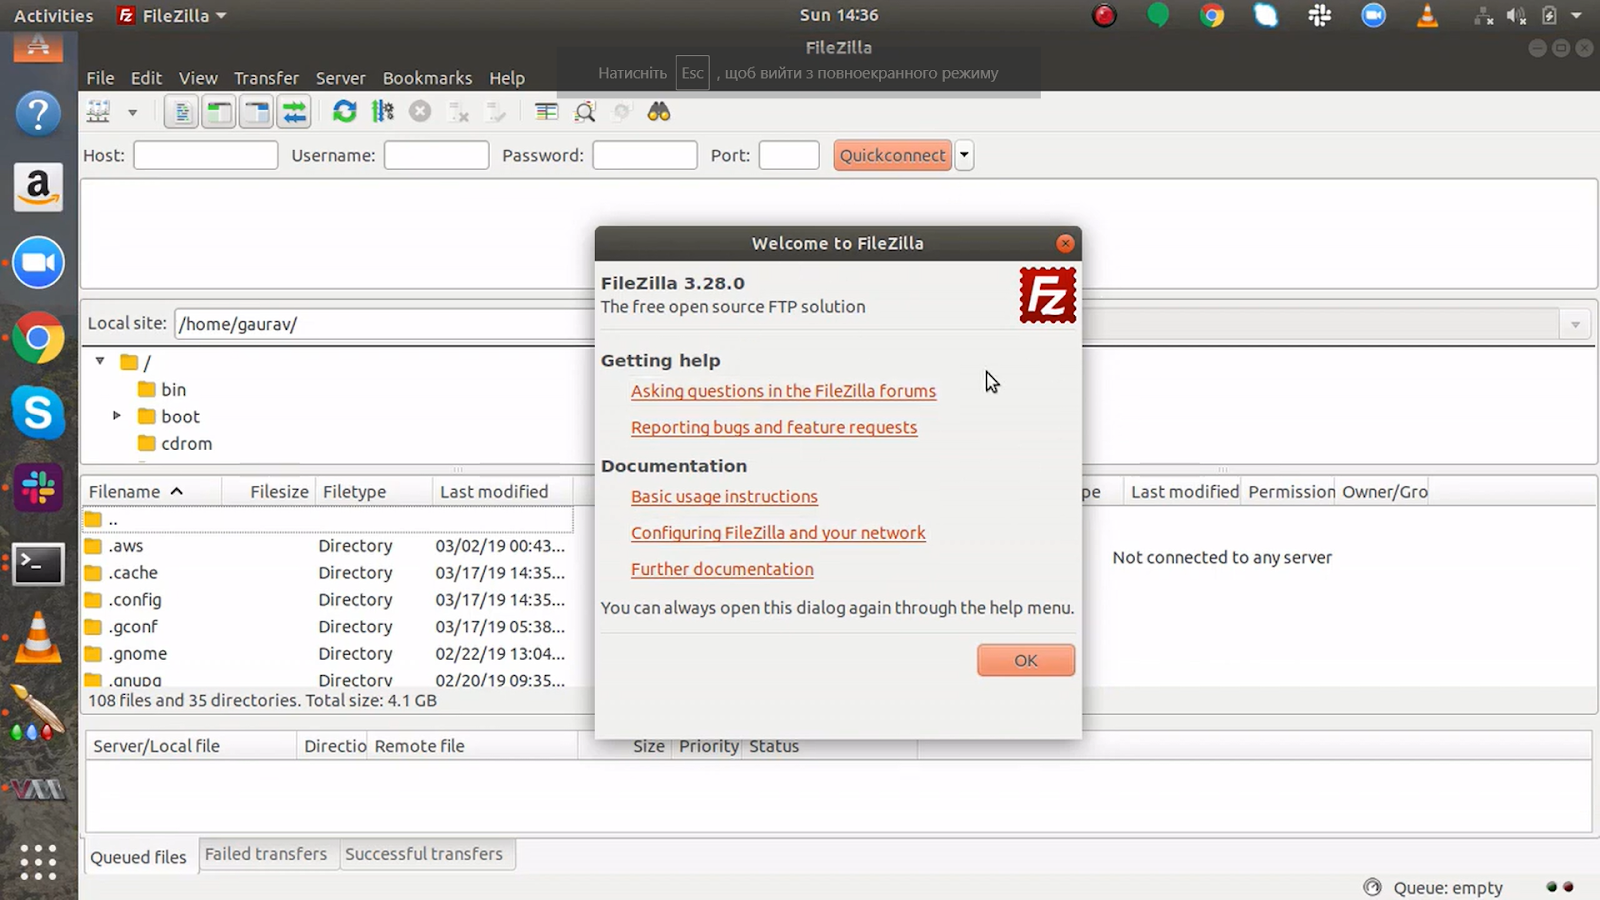
Task: Expand the boot folder tree node
Action: tap(117, 415)
